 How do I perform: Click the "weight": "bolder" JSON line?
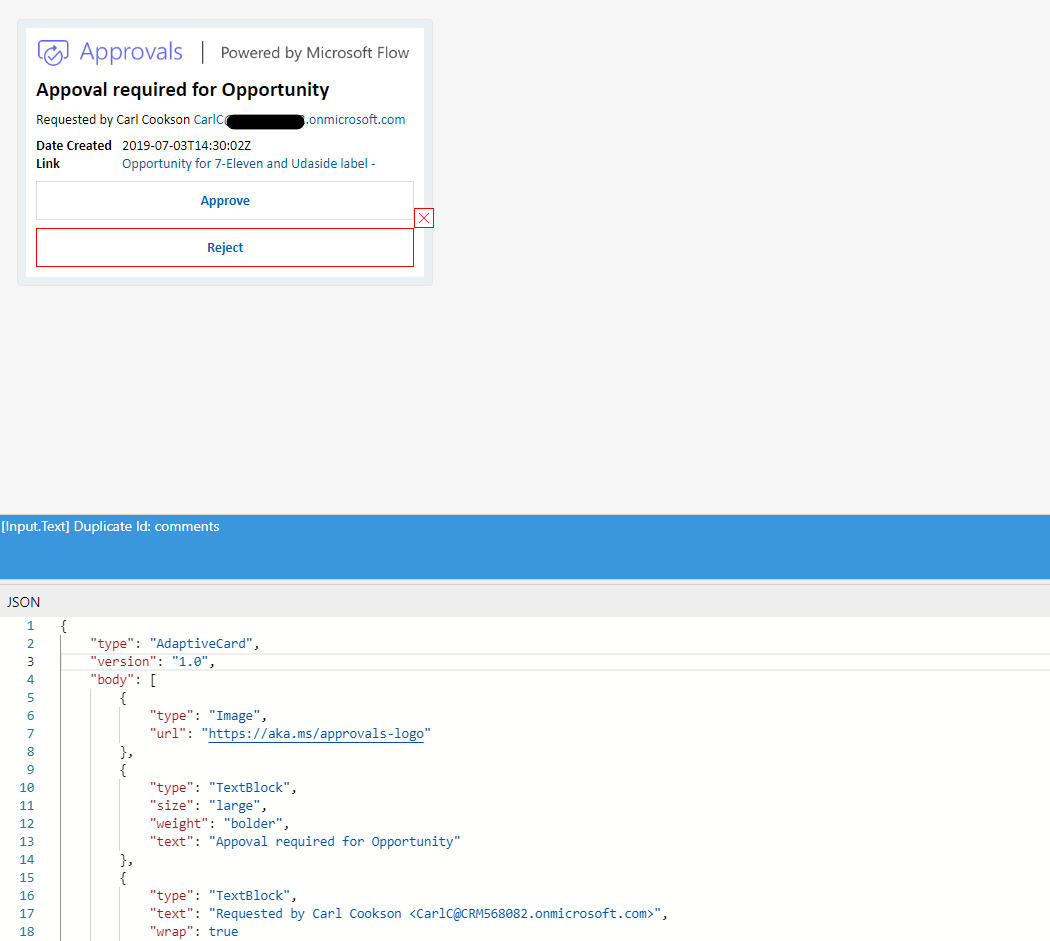(219, 824)
